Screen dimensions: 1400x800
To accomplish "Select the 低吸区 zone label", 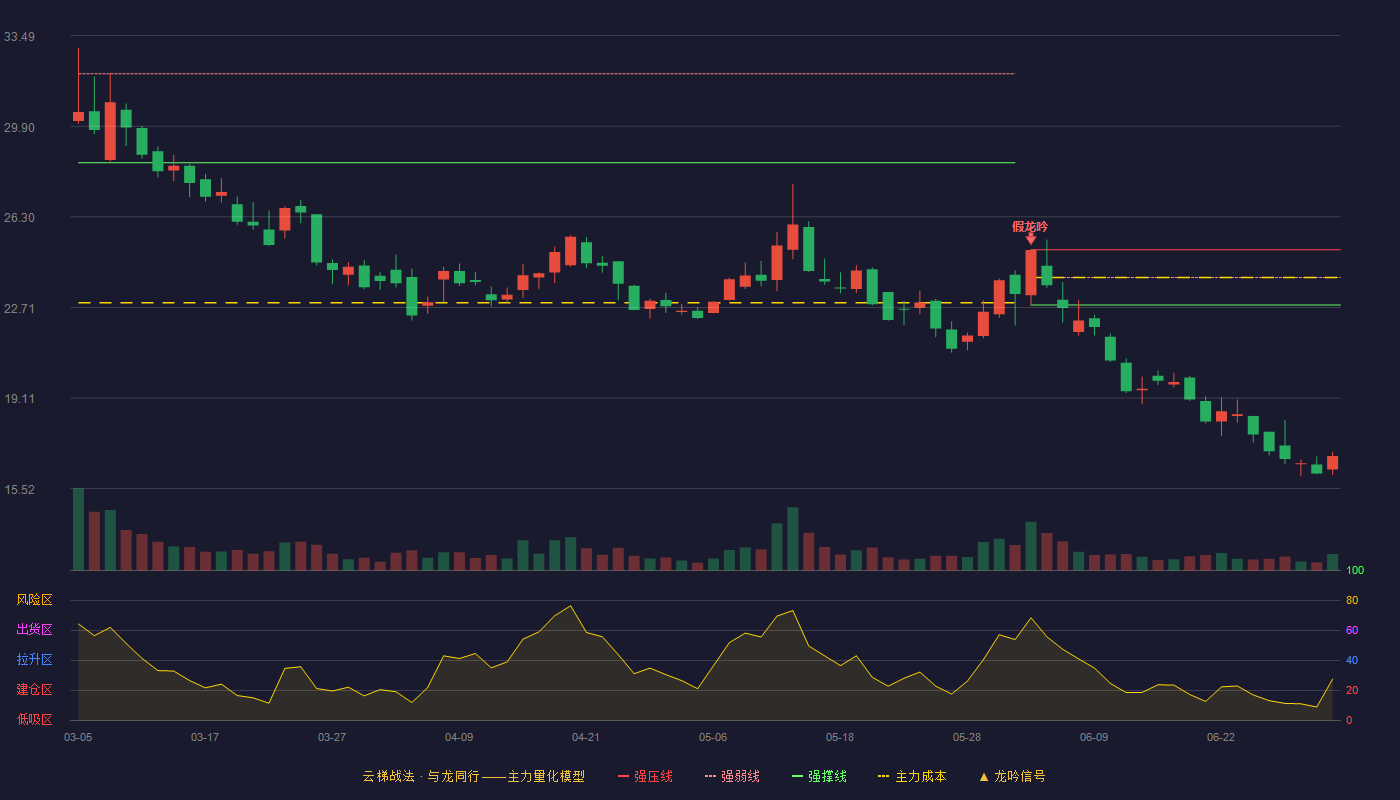I will [34, 719].
